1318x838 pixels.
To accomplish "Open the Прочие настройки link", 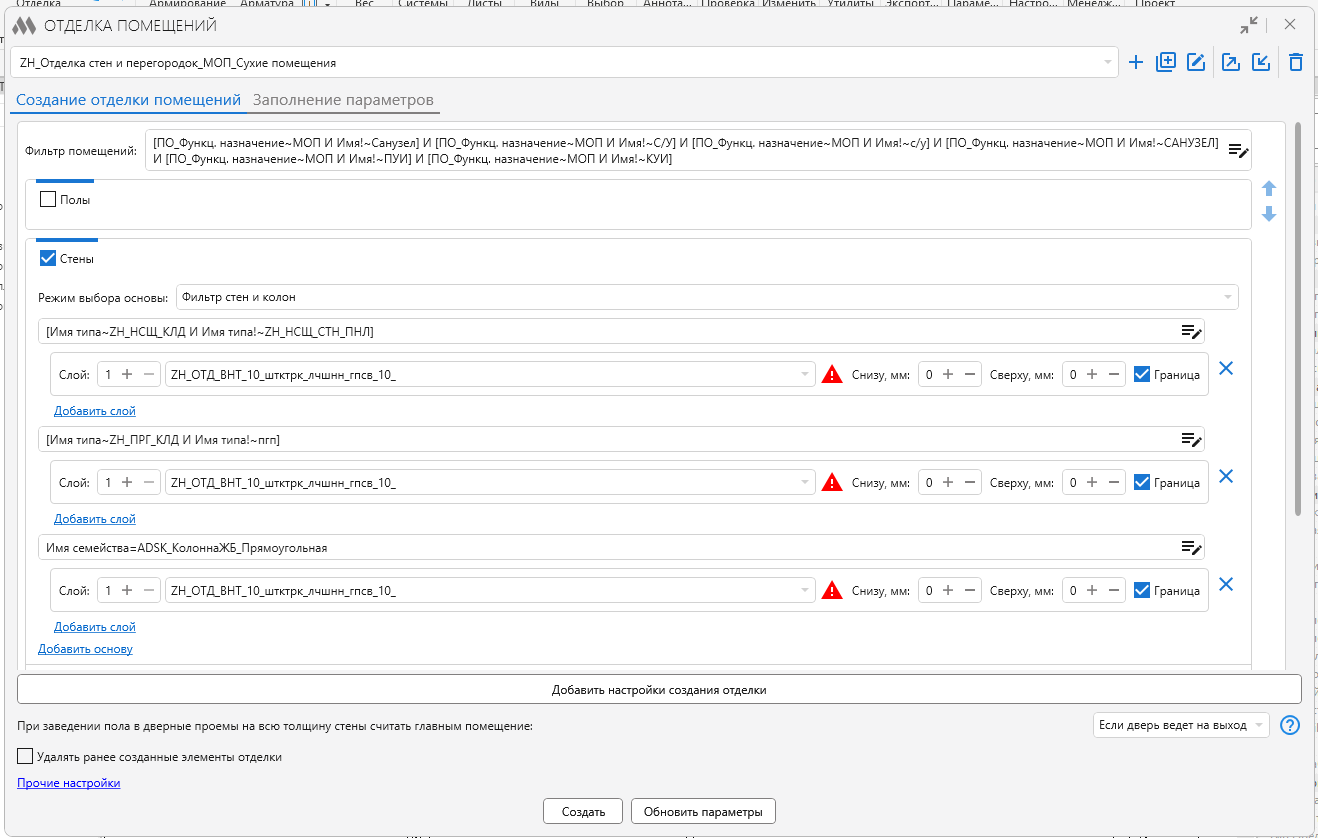I will tap(69, 783).
